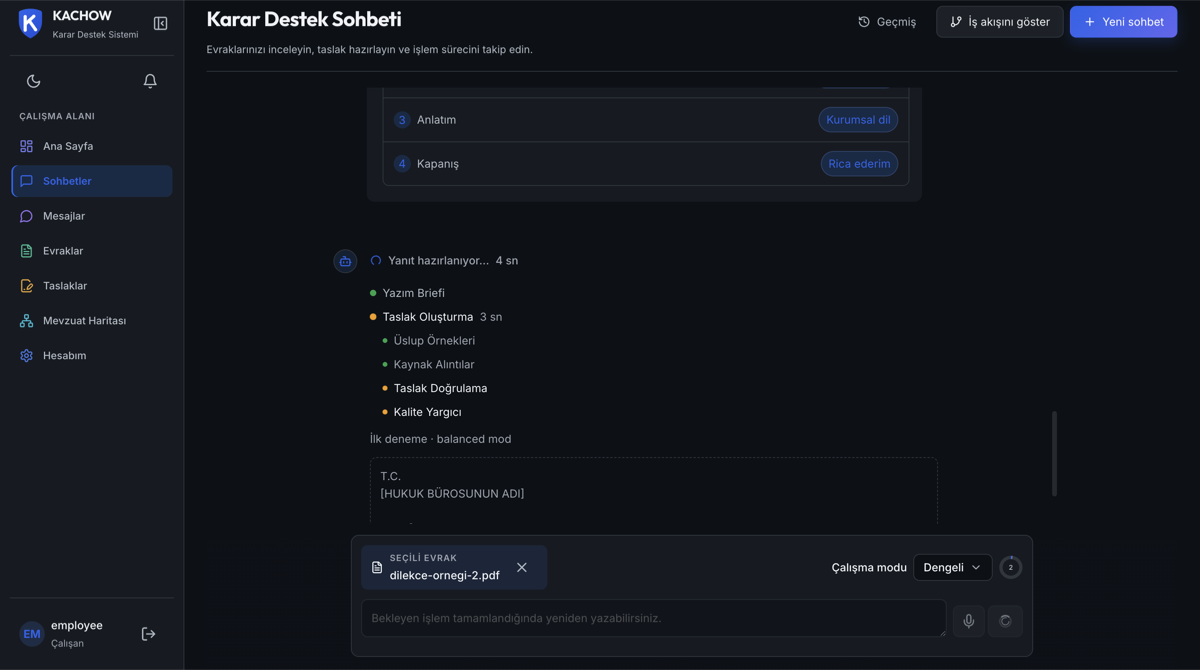
Task: Start a Yeni sohbet
Action: pyautogui.click(x=1123, y=22)
